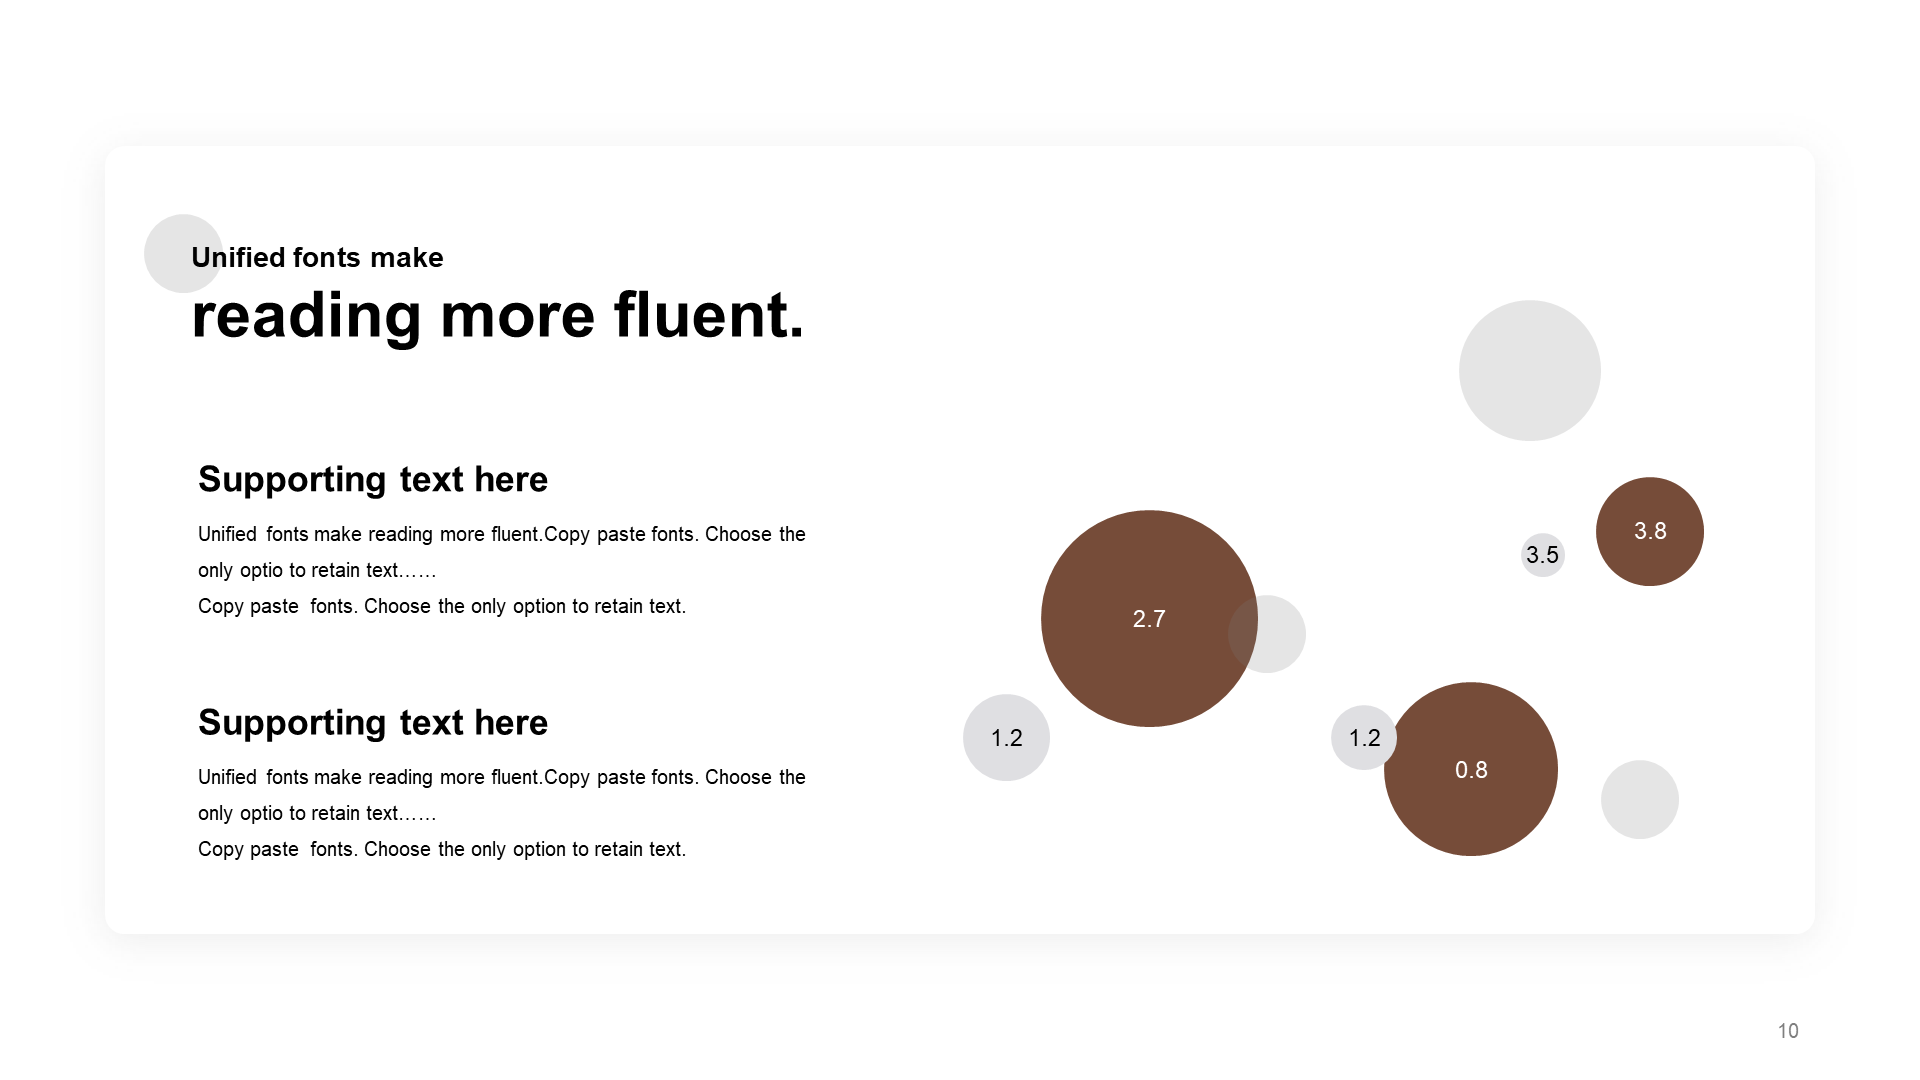
Task: Click the 'reading more fluent.' headline
Action: 498,316
